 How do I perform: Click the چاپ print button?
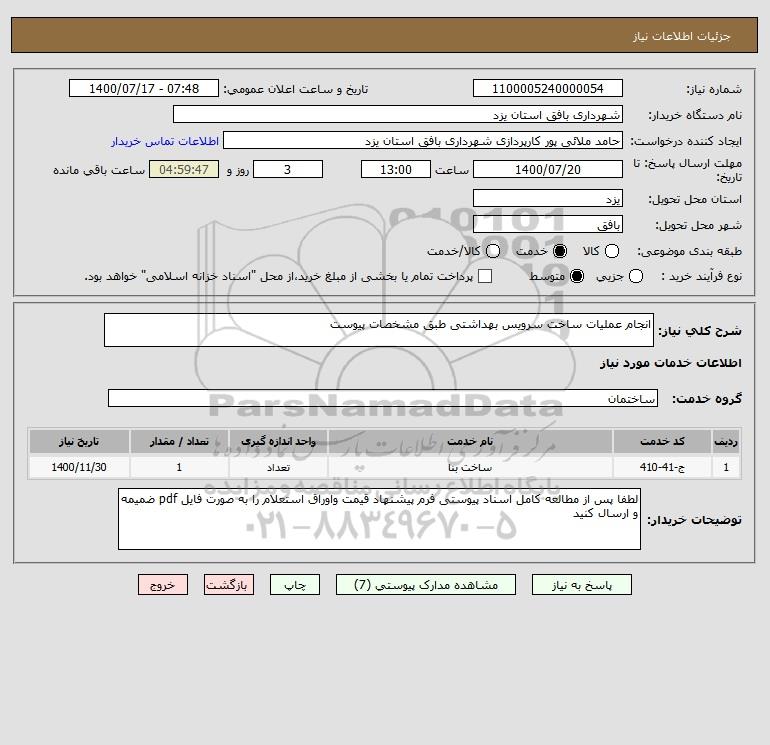295,585
